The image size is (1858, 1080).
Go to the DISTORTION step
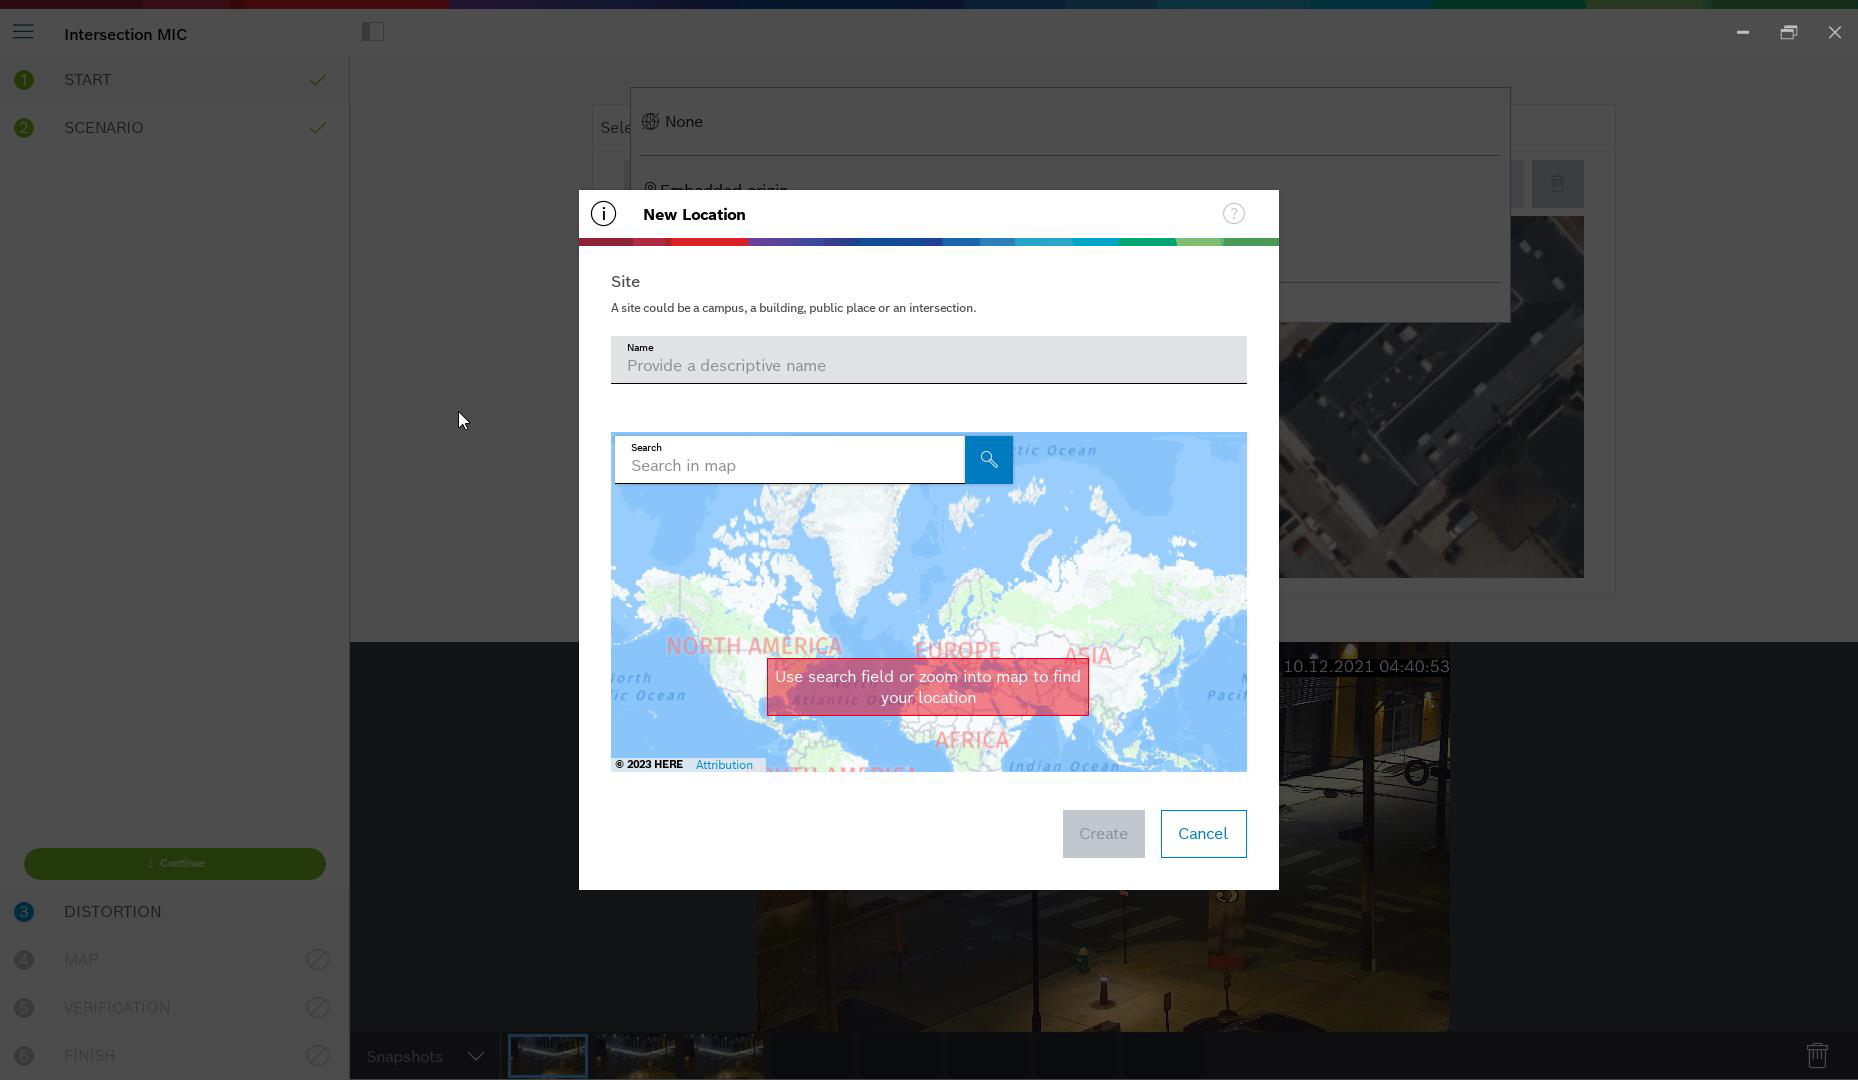(112, 912)
